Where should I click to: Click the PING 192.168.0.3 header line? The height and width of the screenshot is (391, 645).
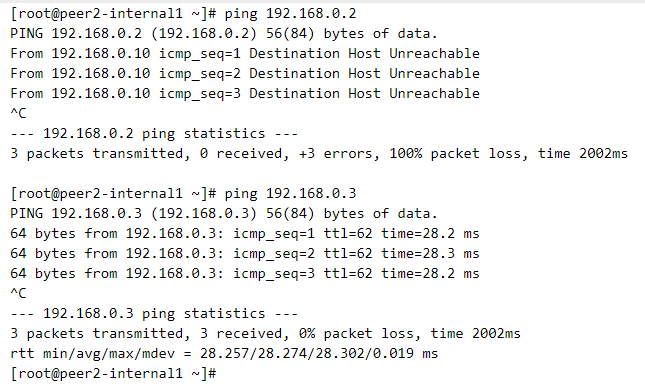pos(224,213)
